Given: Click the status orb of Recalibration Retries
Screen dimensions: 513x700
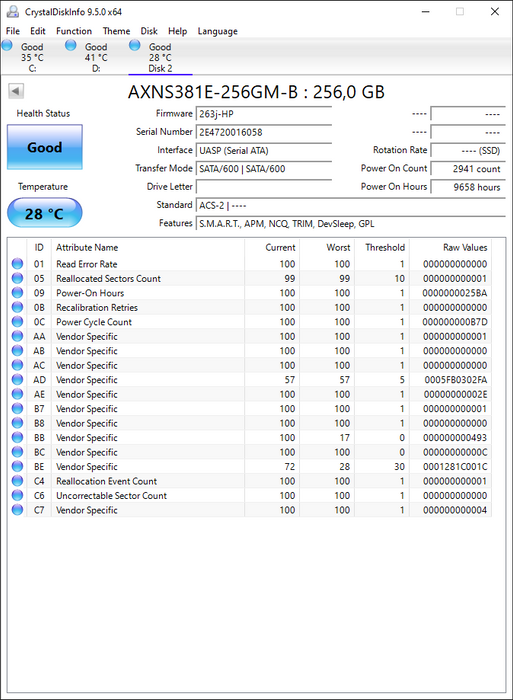Looking at the screenshot, I should [x=17, y=307].
